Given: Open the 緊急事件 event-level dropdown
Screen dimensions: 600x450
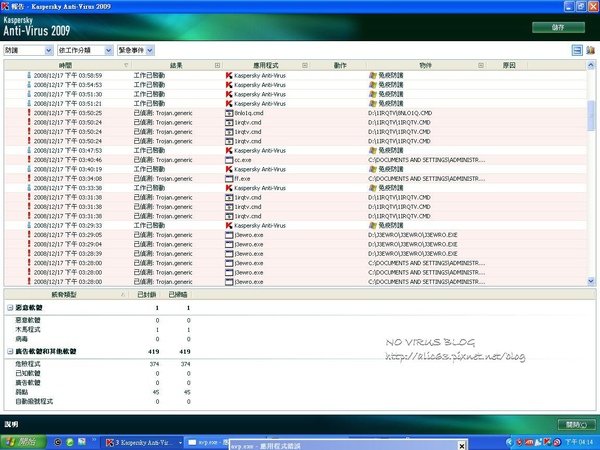Looking at the screenshot, I should (x=135, y=50).
